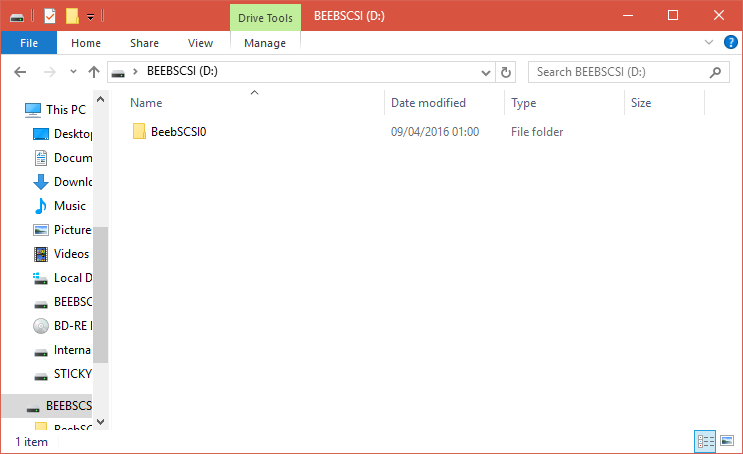Open Help with the question mark icon
This screenshot has width=743, height=454.
731,42
